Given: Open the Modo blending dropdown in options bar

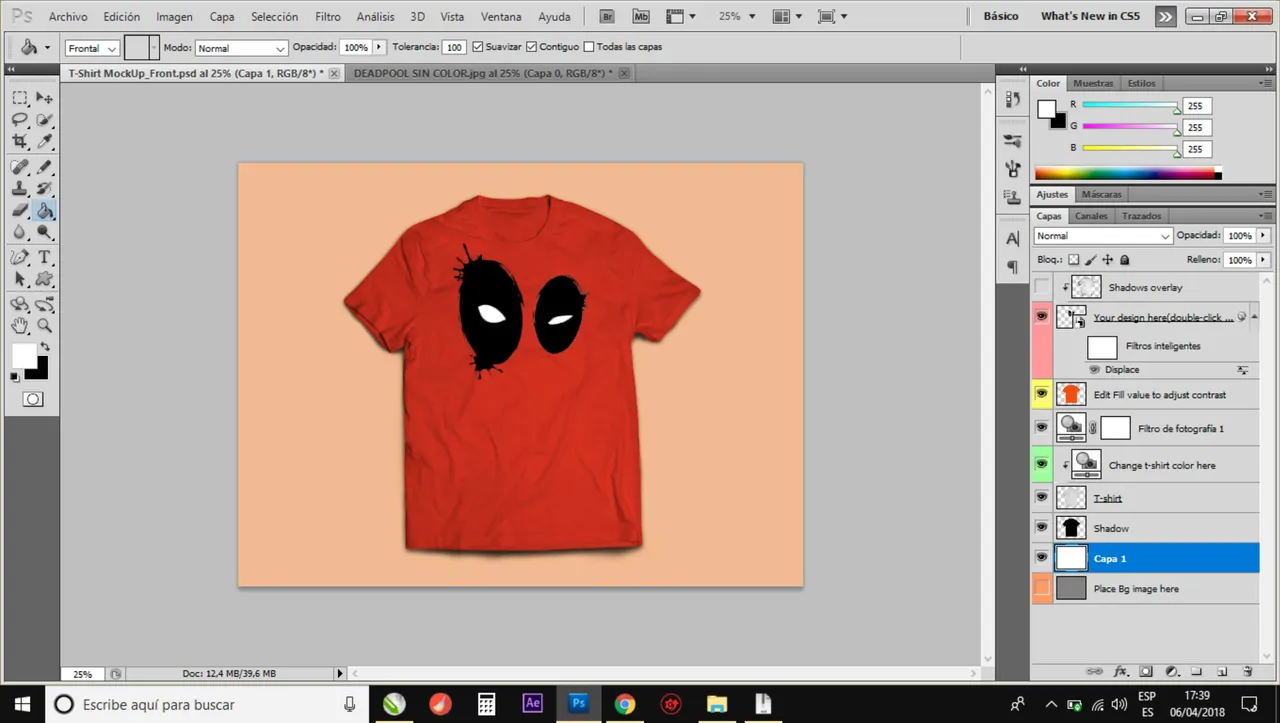Looking at the screenshot, I should pyautogui.click(x=241, y=48).
